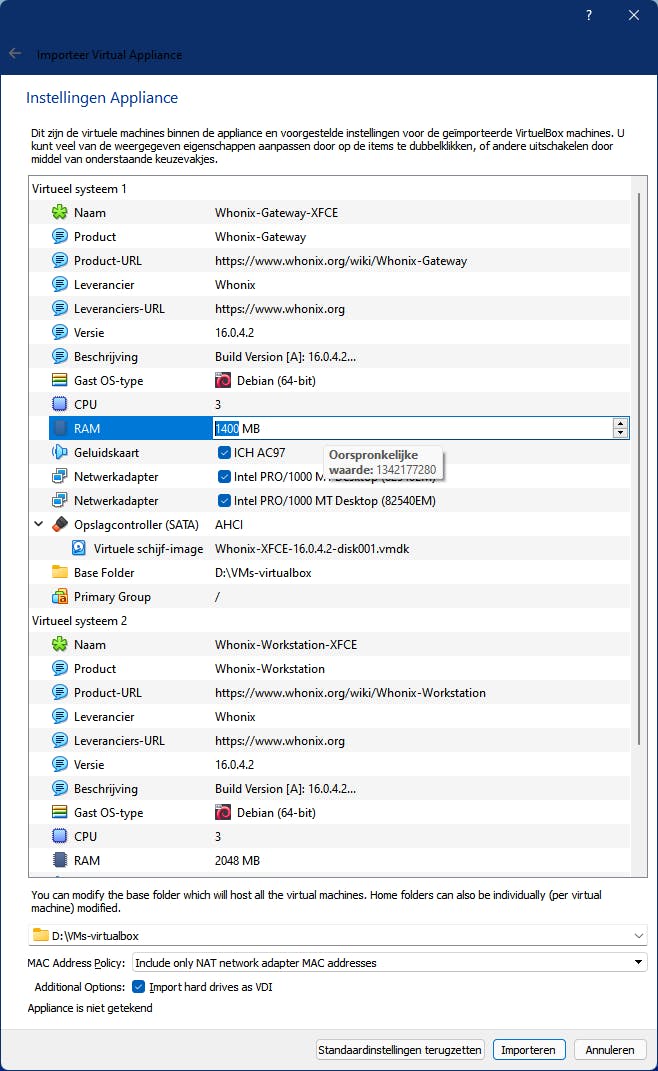This screenshot has width=658, height=1071.
Task: Click the Opslagcontroller (SATA) icon
Action: pyautogui.click(x=60, y=525)
